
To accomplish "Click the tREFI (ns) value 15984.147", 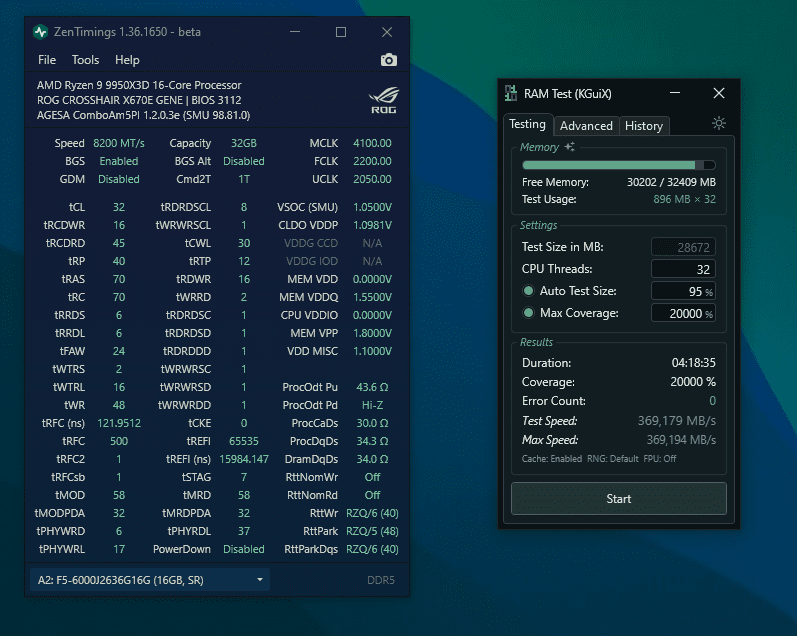I will (x=244, y=459).
